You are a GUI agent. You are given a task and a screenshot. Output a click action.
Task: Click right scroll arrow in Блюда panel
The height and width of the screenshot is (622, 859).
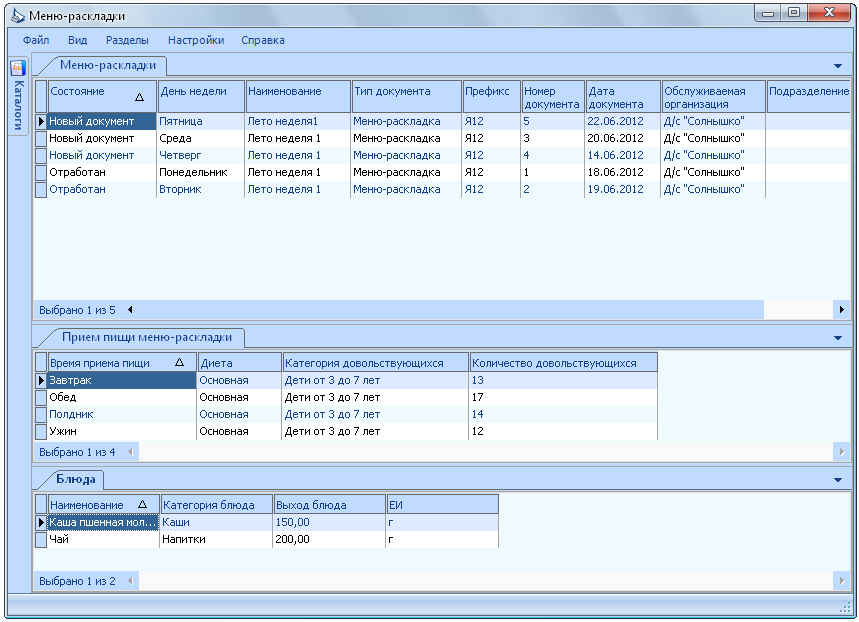[x=842, y=581]
